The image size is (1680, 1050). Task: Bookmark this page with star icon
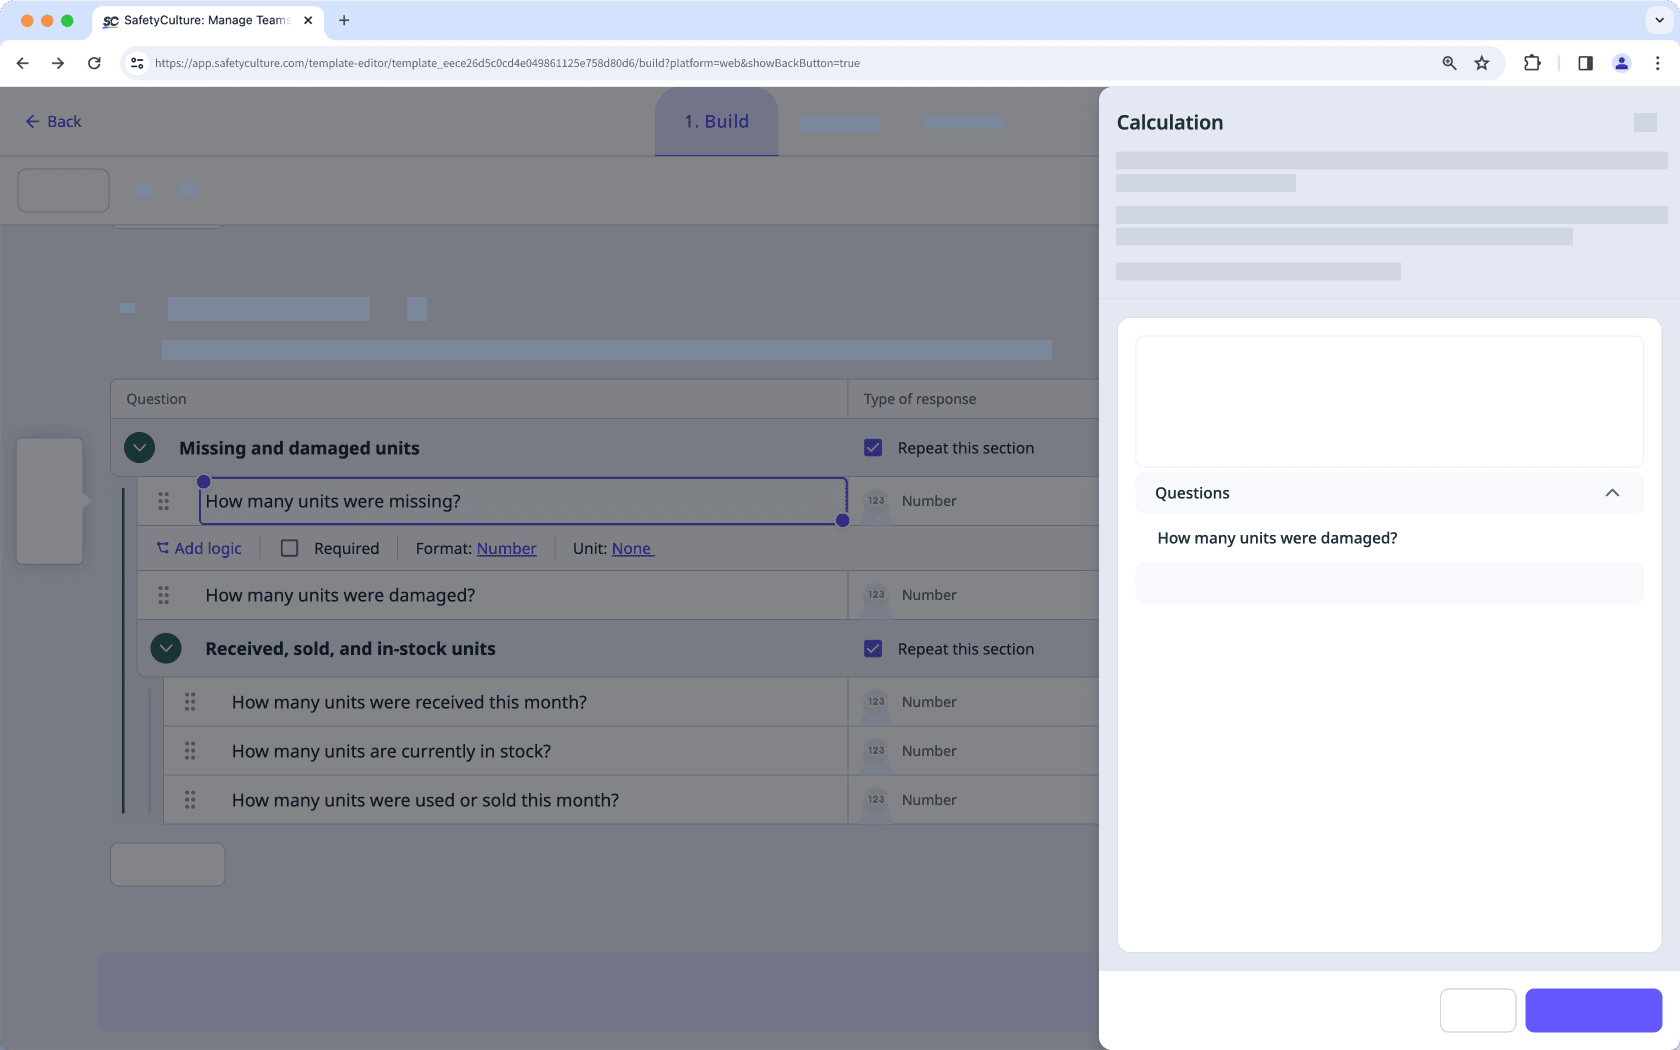(x=1482, y=63)
